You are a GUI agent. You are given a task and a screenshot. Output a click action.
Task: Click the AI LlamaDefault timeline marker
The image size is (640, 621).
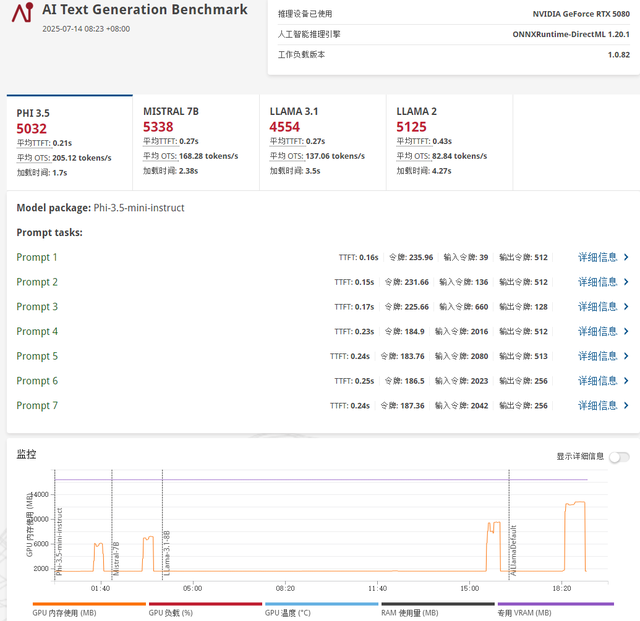pos(513,550)
